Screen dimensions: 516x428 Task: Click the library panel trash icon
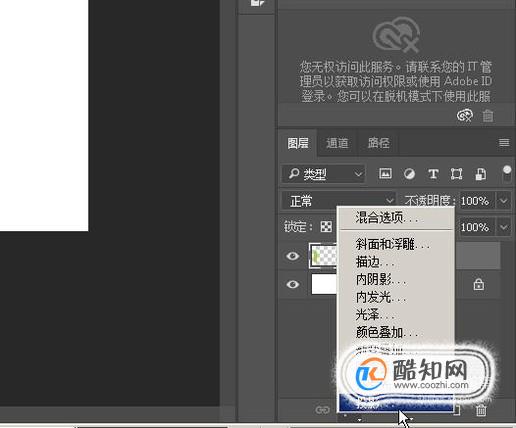[x=488, y=116]
